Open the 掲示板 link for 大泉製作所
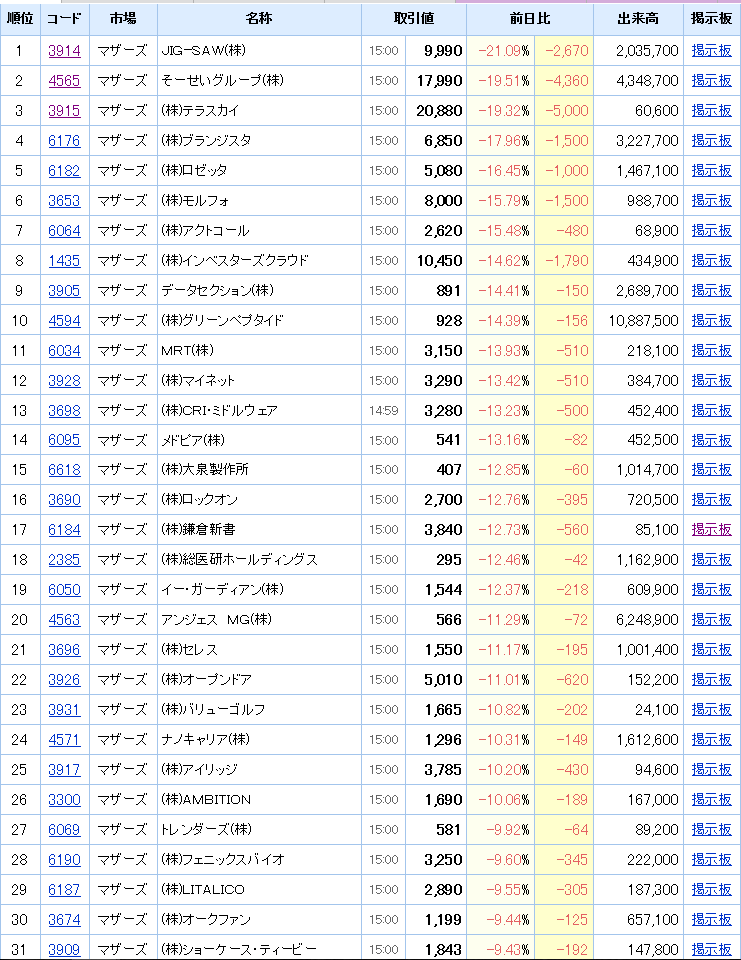741x960 pixels. pyautogui.click(x=712, y=470)
